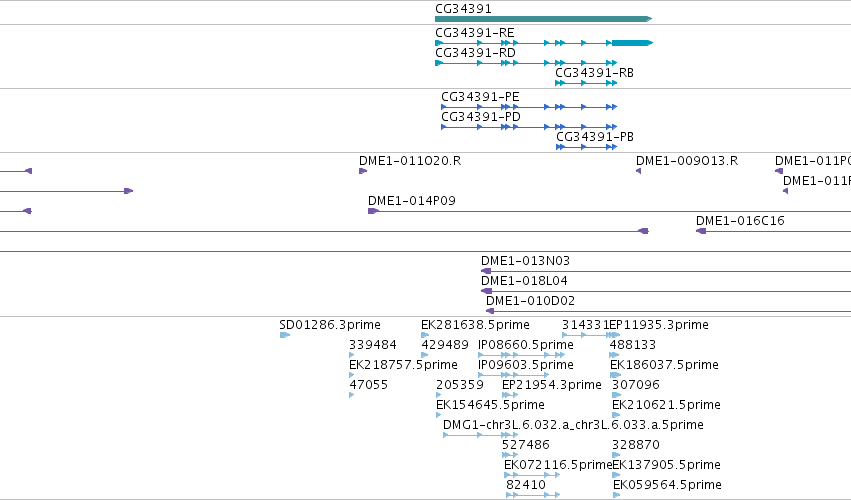Click the SD01286.3prime arrow glyph
The width and height of the screenshot is (851, 500).
(x=284, y=335)
